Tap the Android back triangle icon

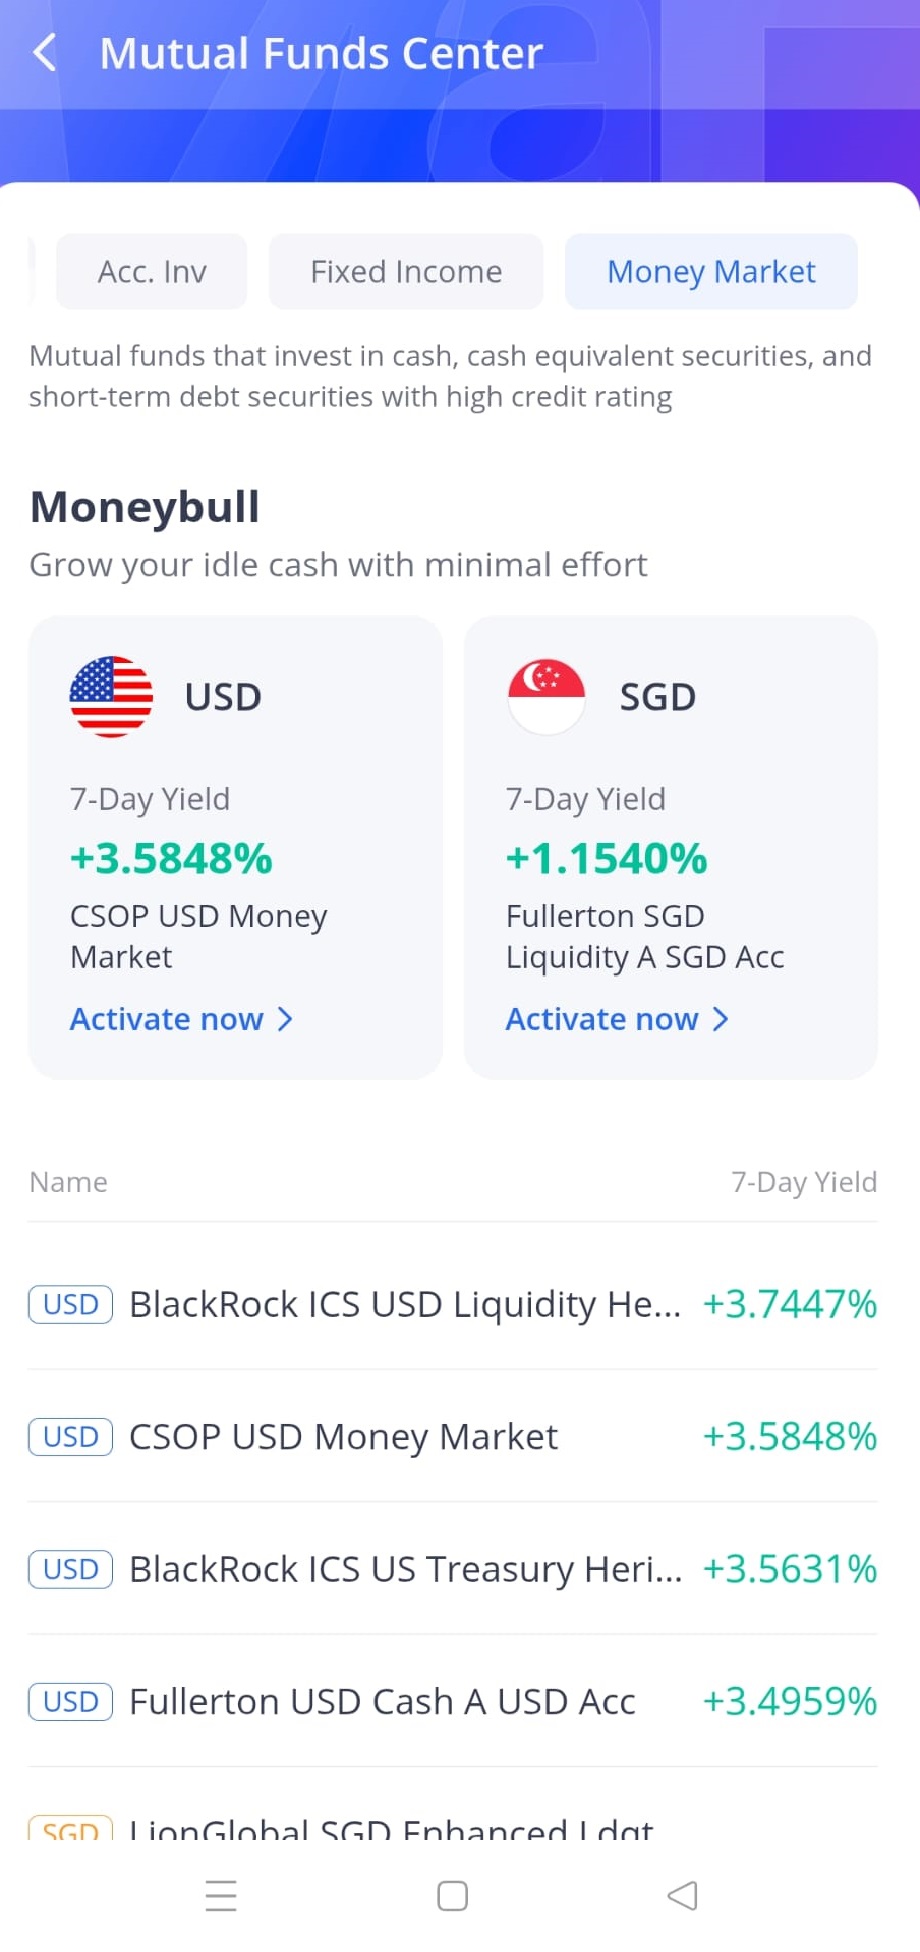click(x=682, y=1895)
